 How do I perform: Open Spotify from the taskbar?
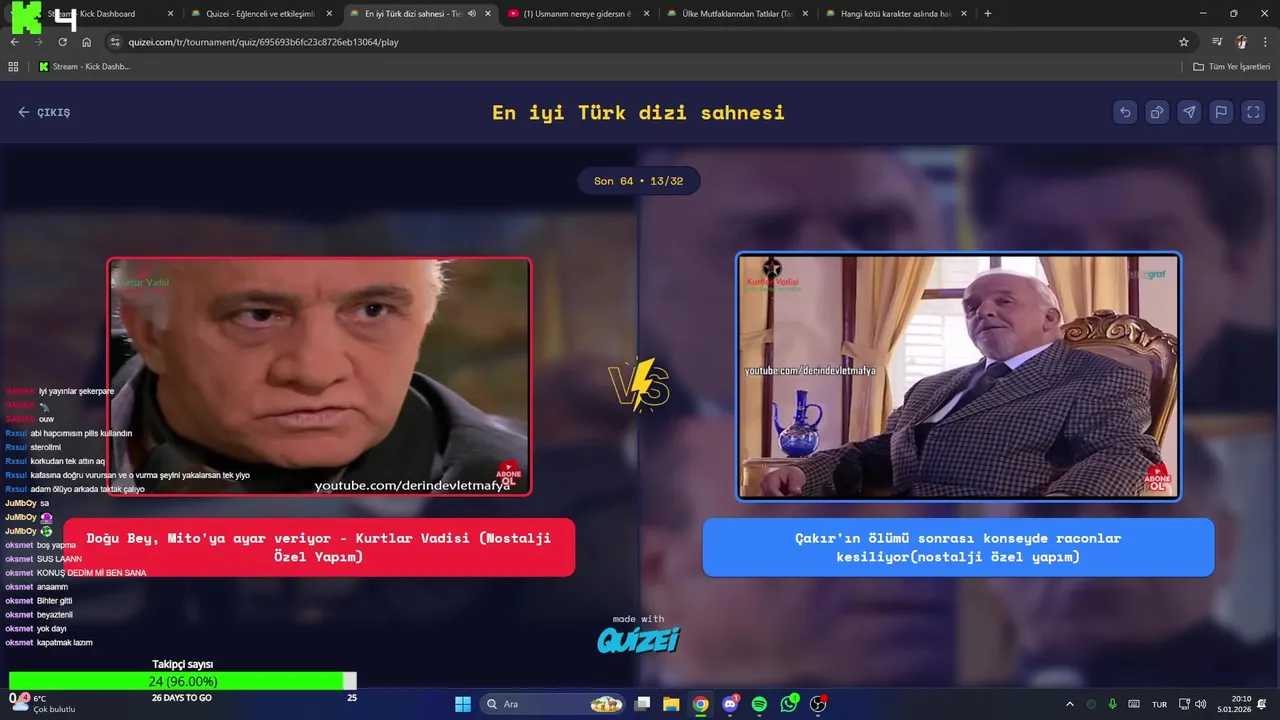[x=760, y=704]
